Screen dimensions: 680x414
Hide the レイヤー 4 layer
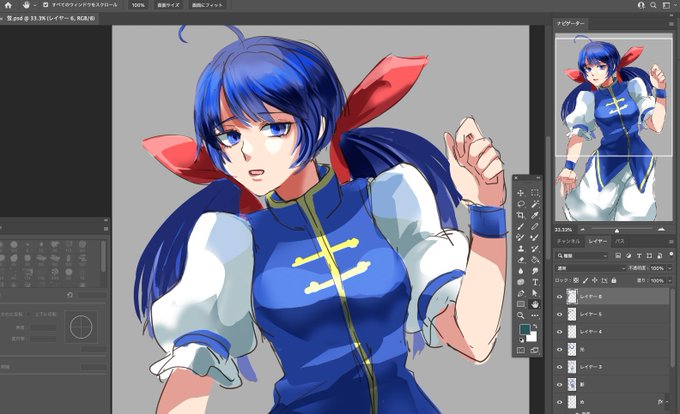(x=559, y=332)
